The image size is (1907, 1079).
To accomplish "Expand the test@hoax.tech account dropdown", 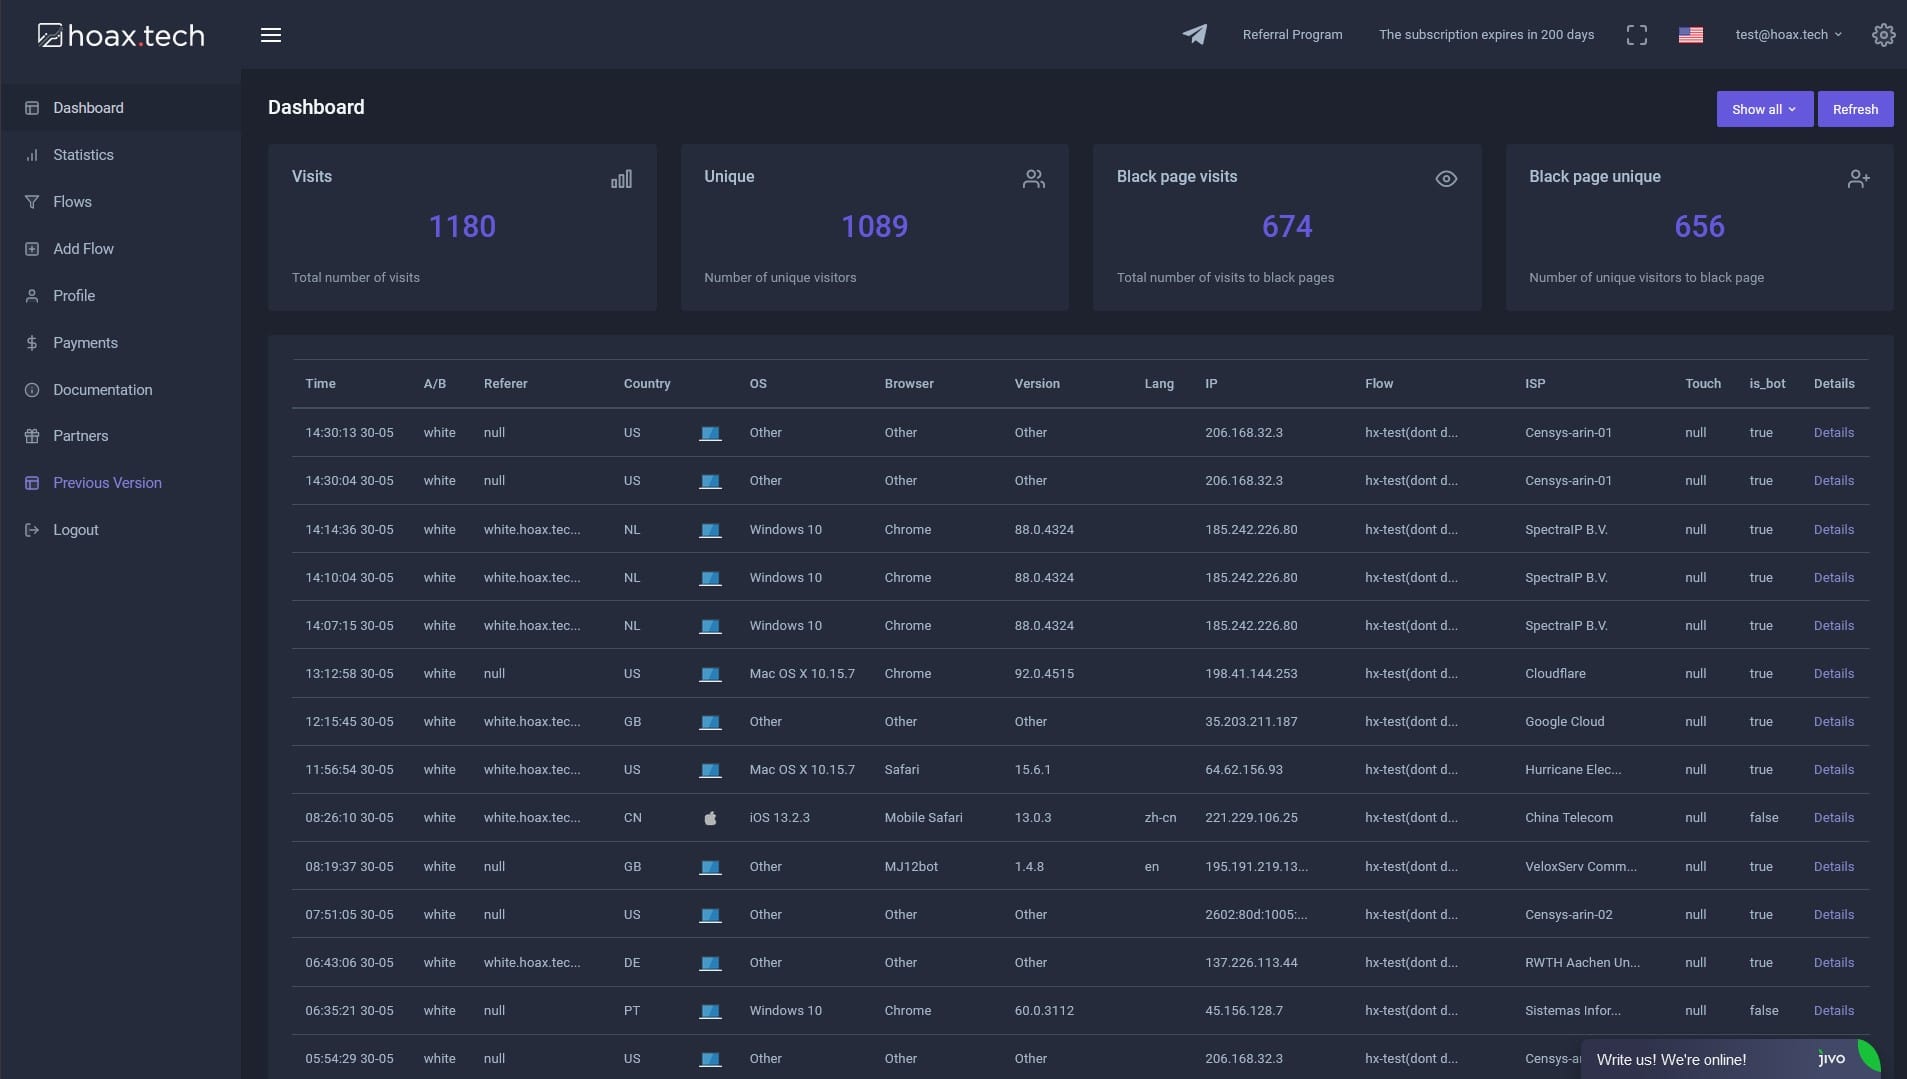I will pyautogui.click(x=1788, y=34).
